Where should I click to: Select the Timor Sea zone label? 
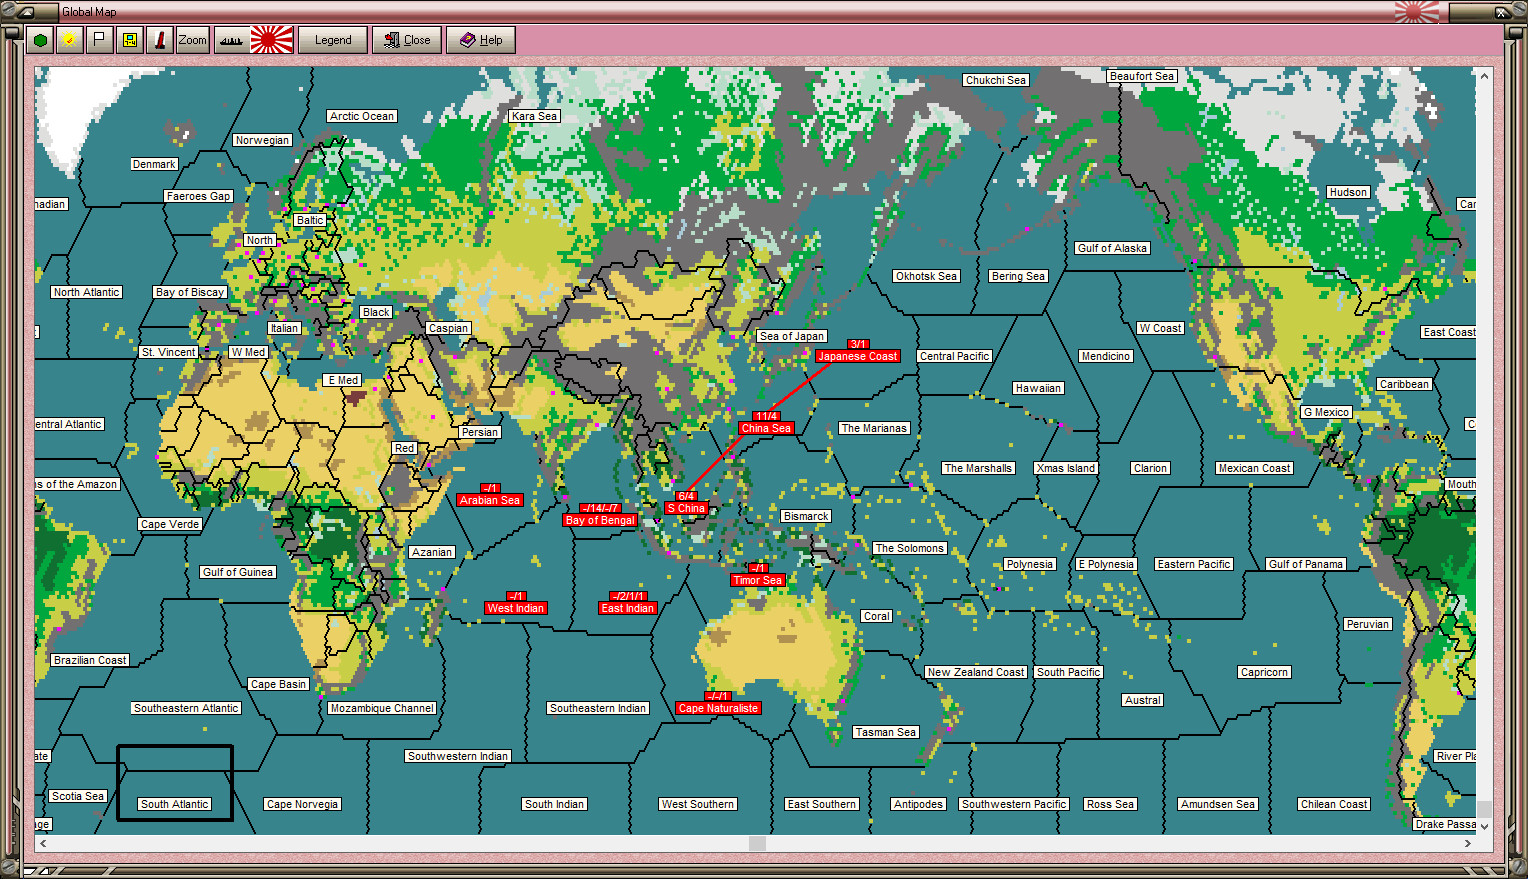pos(757,580)
